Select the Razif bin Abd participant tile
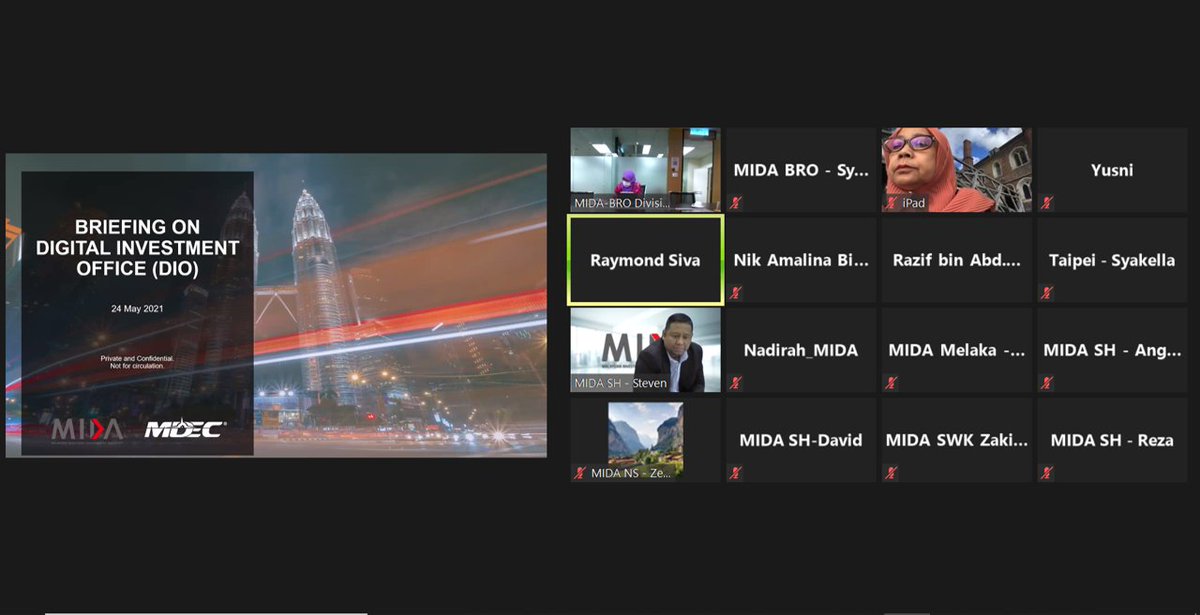The width and height of the screenshot is (1200, 615). [x=956, y=260]
